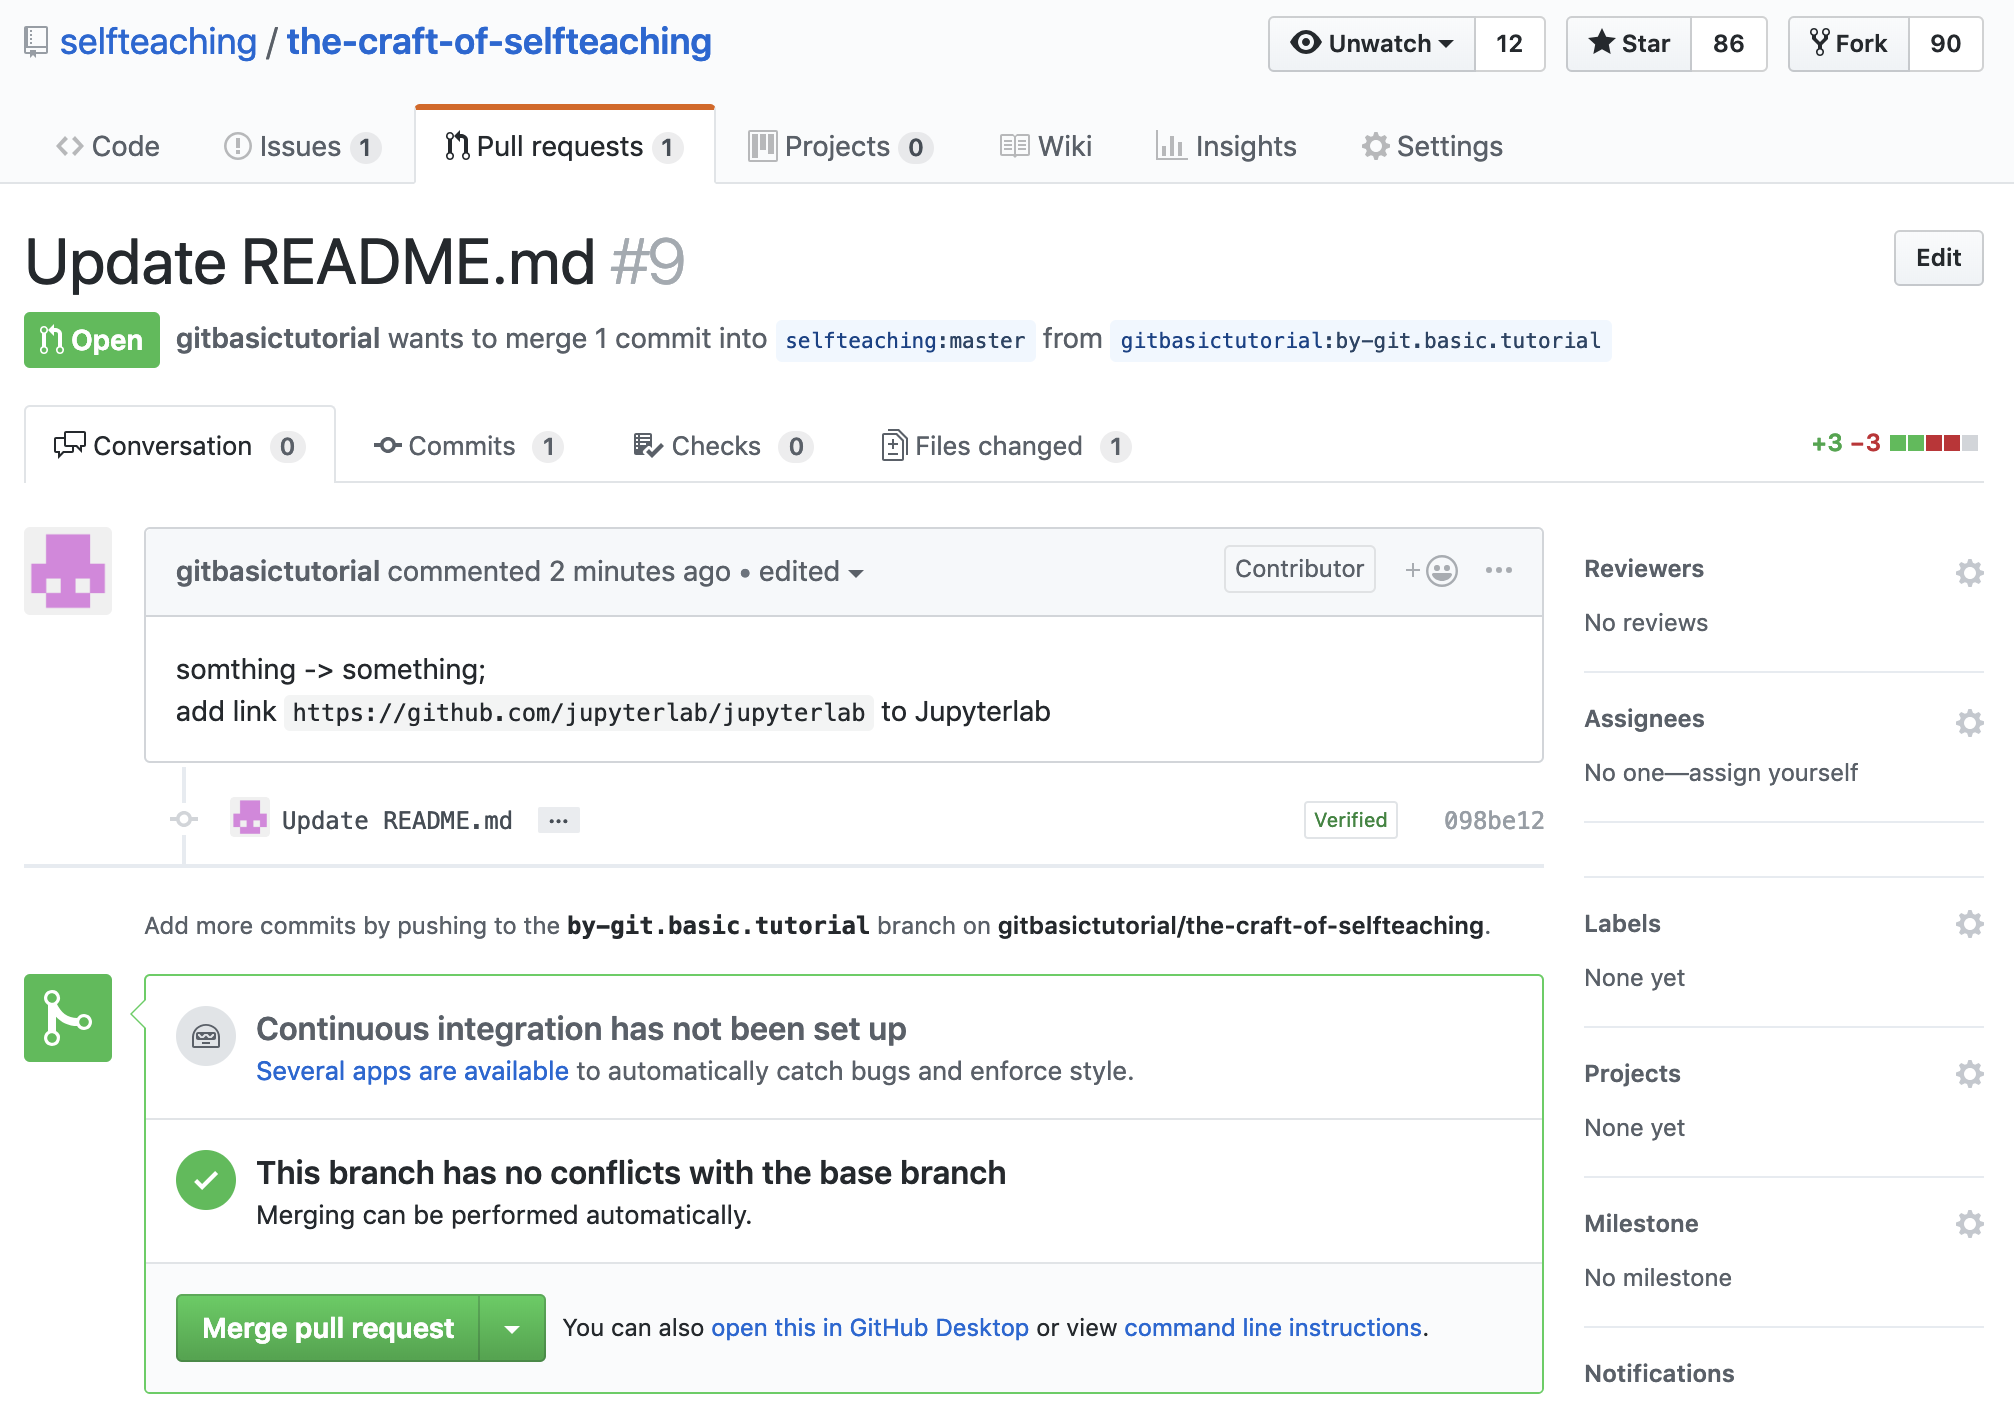Click the Merge pull request button
The height and width of the screenshot is (1410, 2014).
coord(328,1329)
